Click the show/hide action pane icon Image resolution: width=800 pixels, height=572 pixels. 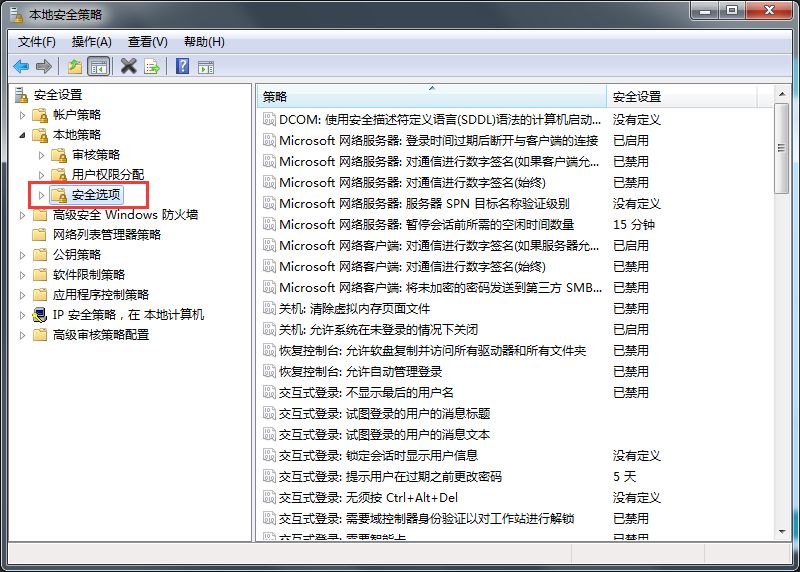click(x=206, y=67)
